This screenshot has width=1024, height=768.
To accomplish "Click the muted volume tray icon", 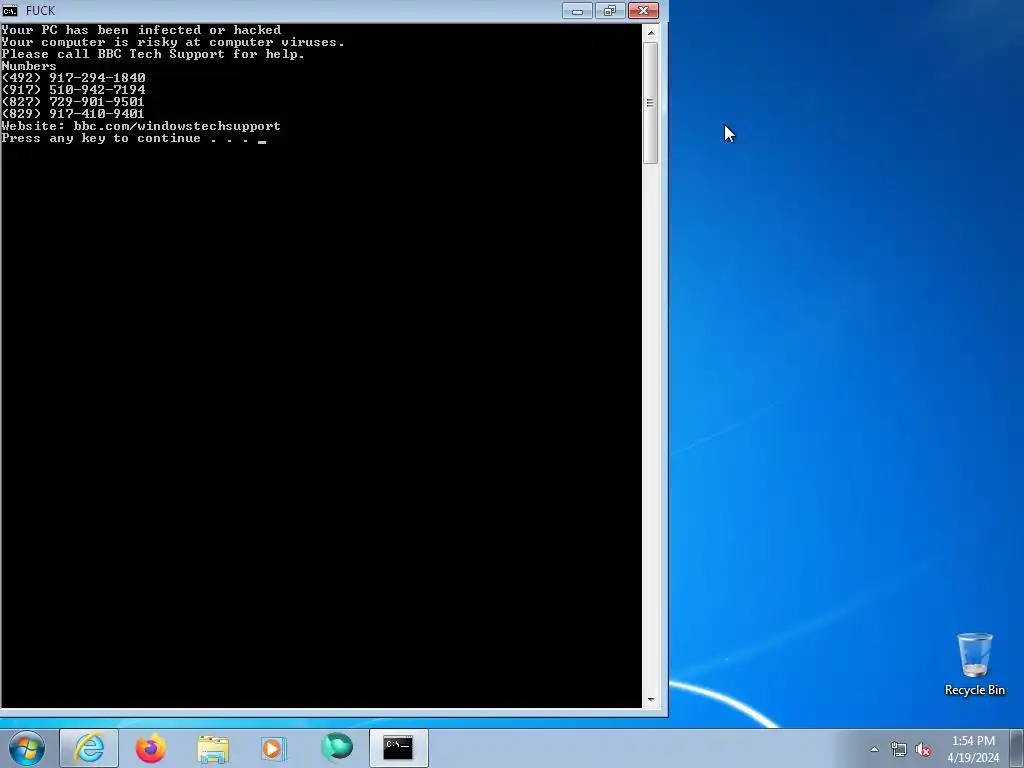I will pos(923,750).
